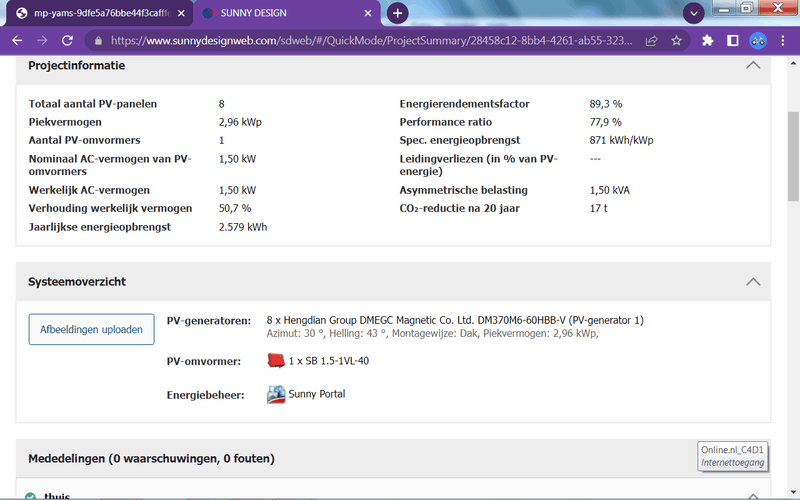Viewport: 800px width, 500px height.
Task: Reload the Sunny Design page
Action: click(67, 41)
